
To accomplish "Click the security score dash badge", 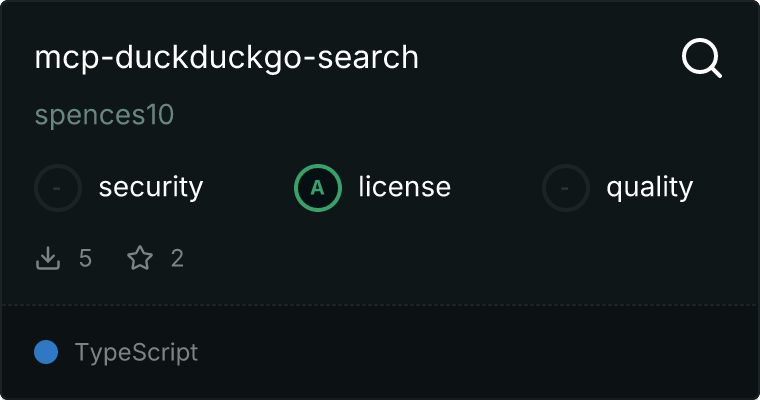I will pos(58,187).
